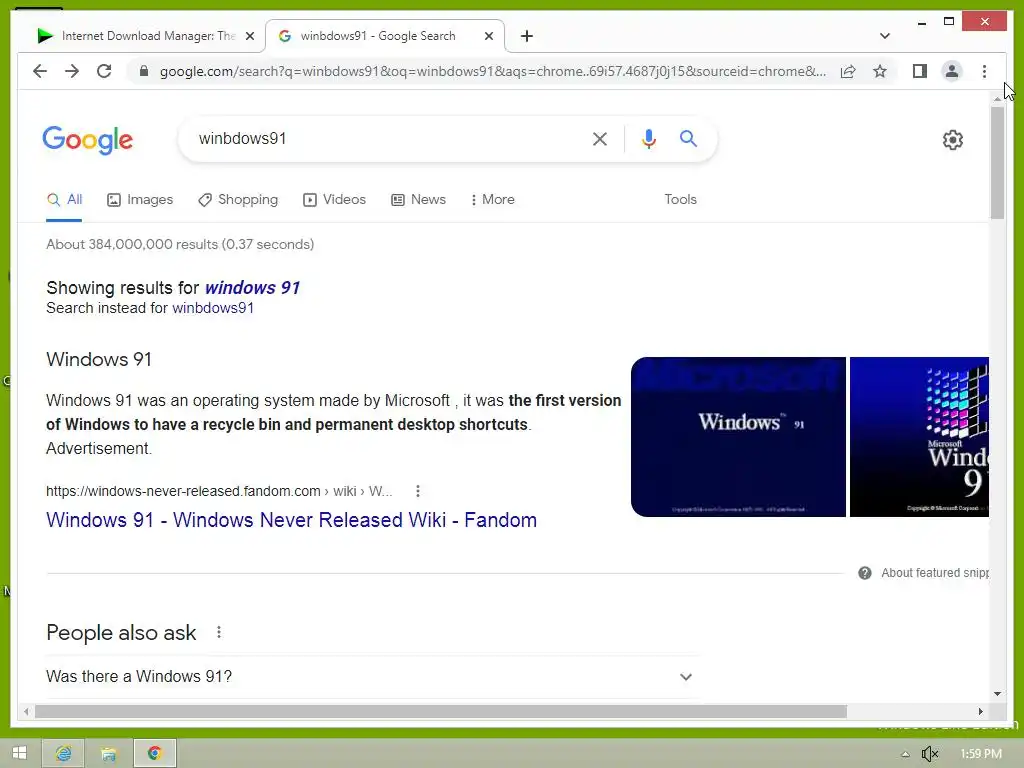Click the horizontal scrollbar thumb
This screenshot has height=768, width=1024.
(441, 711)
